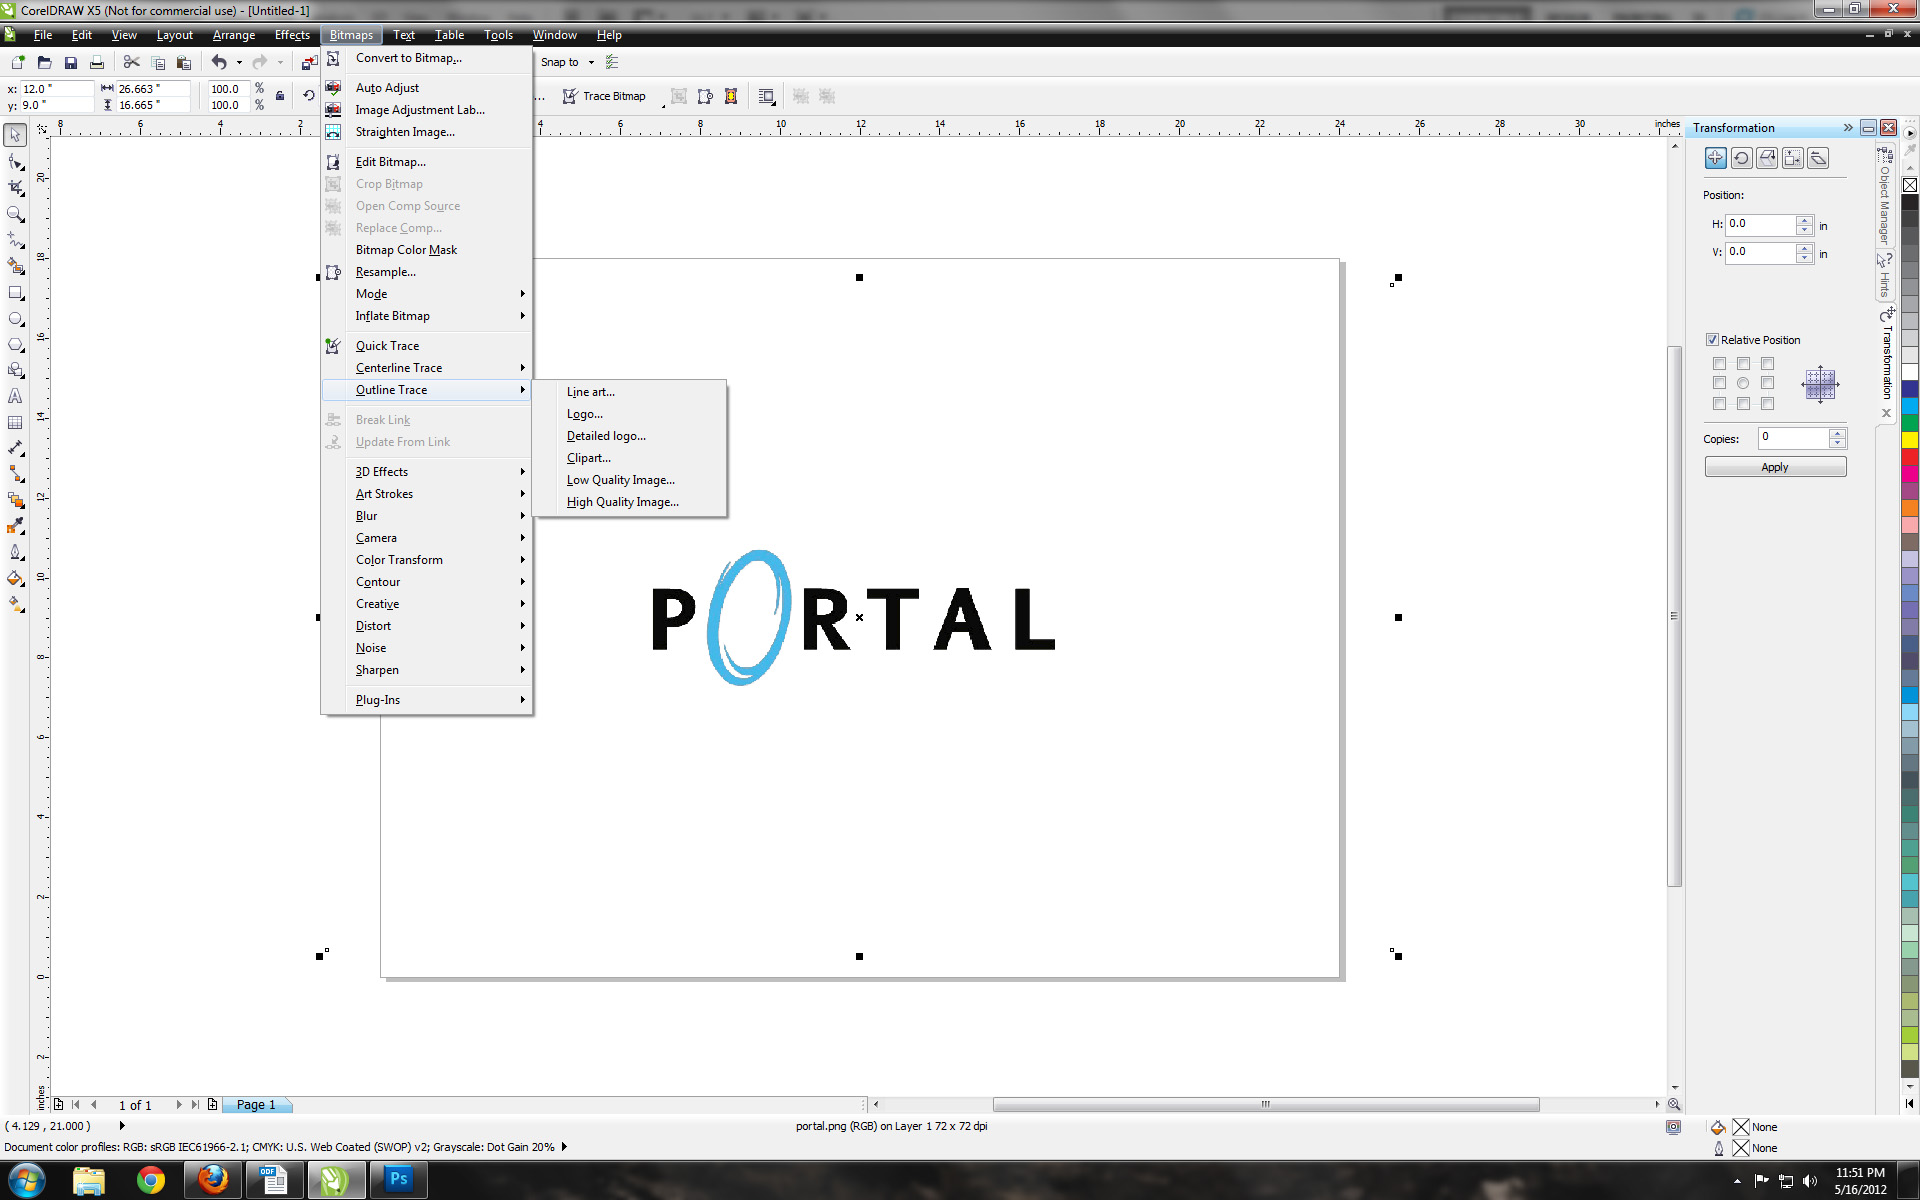Select the Fill tool bucket icon

(x=15, y=578)
